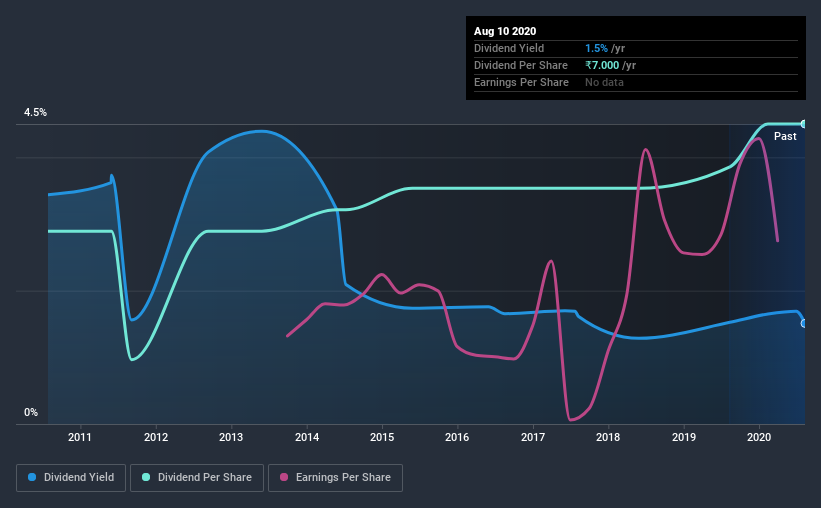This screenshot has height=508, width=821.
Task: Select the 2016 x-axis year label
Action: (457, 437)
